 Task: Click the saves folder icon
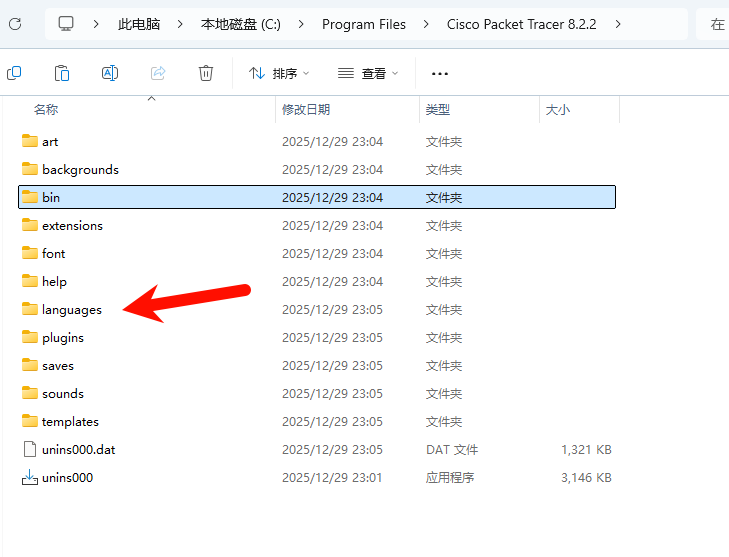point(30,365)
